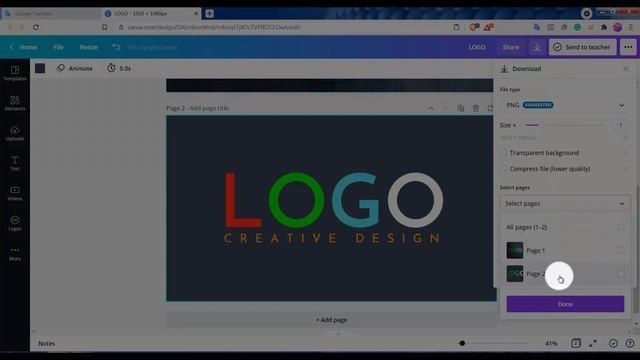
Task: Open the More sidebar options
Action: click(x=15, y=253)
